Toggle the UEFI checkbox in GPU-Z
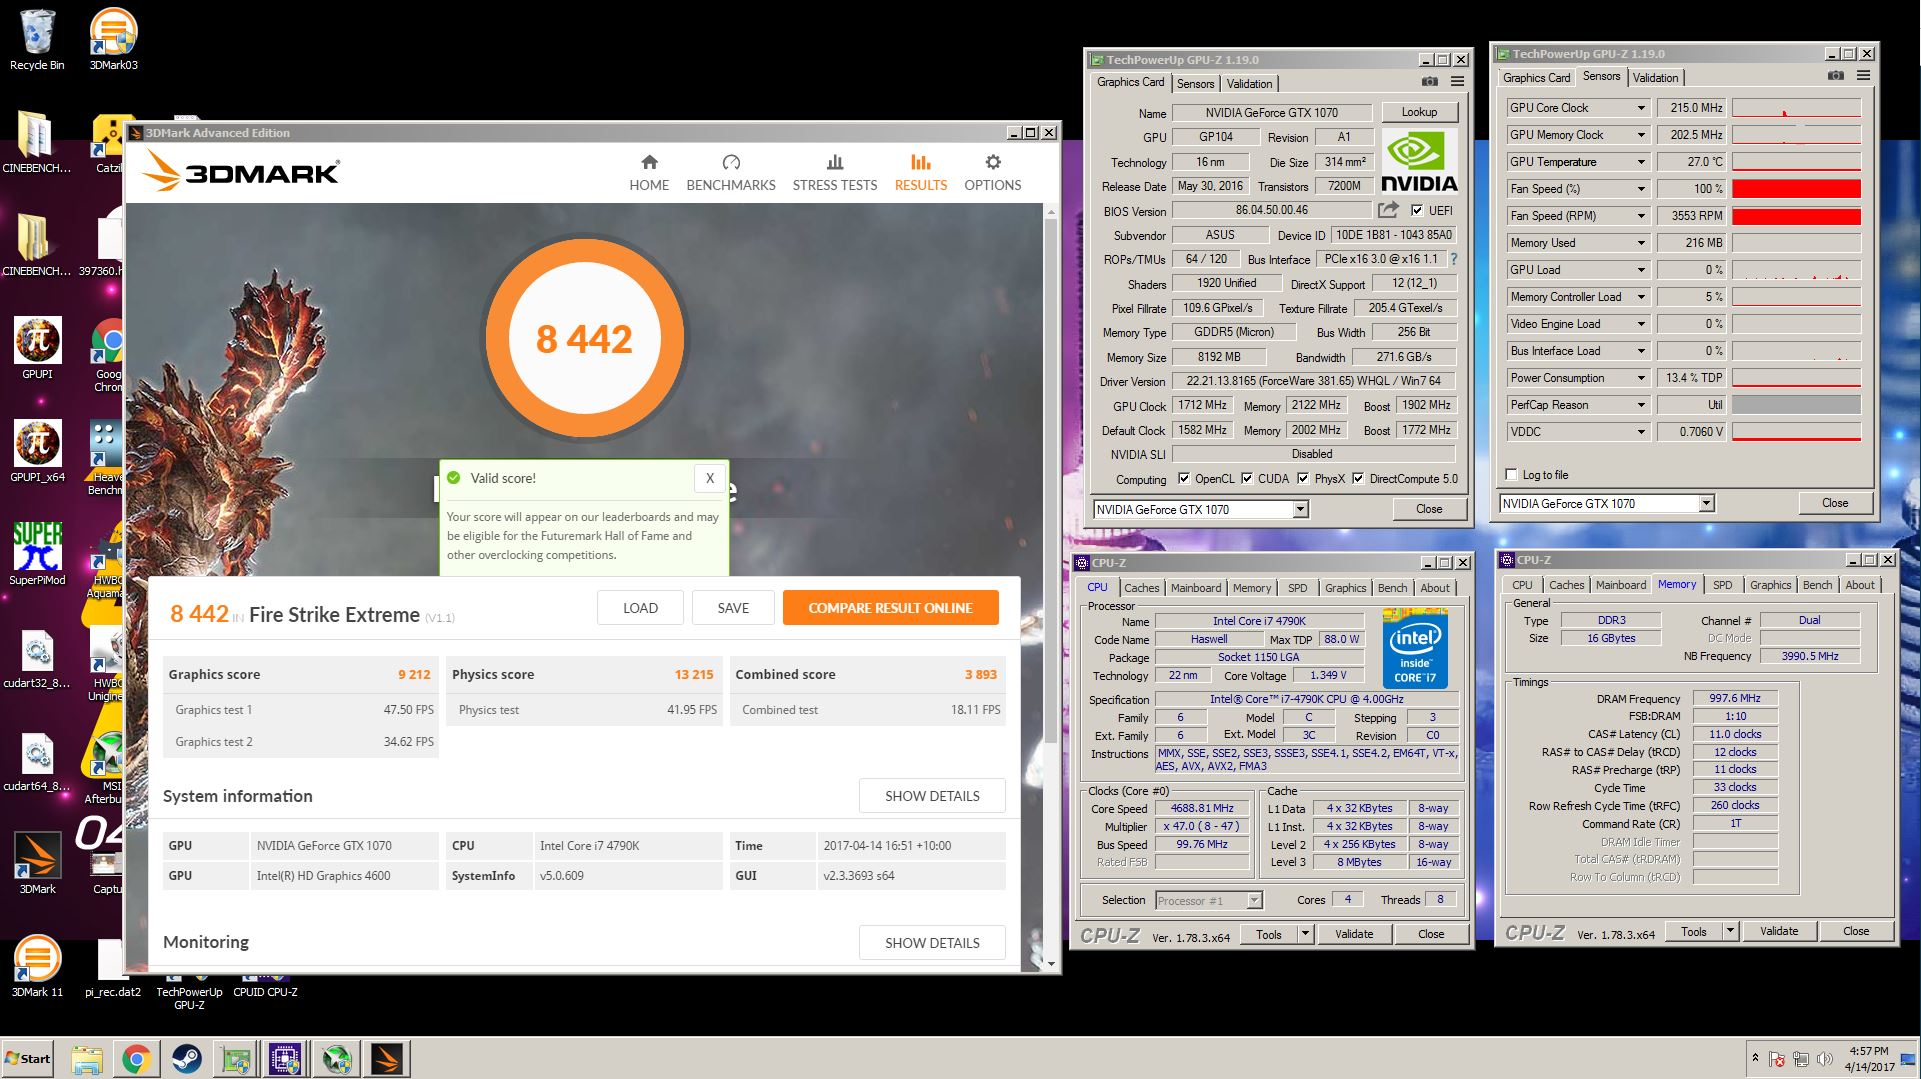Image resolution: width=1921 pixels, height=1079 pixels. click(1417, 210)
